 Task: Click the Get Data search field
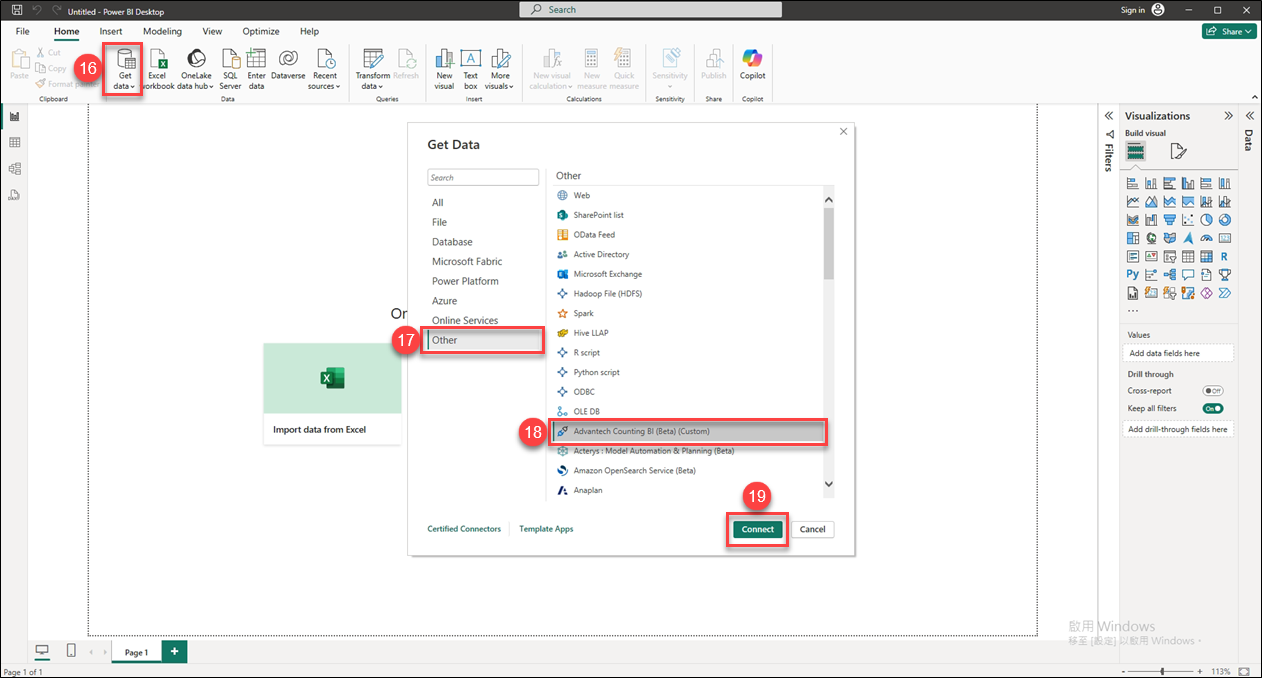484,178
